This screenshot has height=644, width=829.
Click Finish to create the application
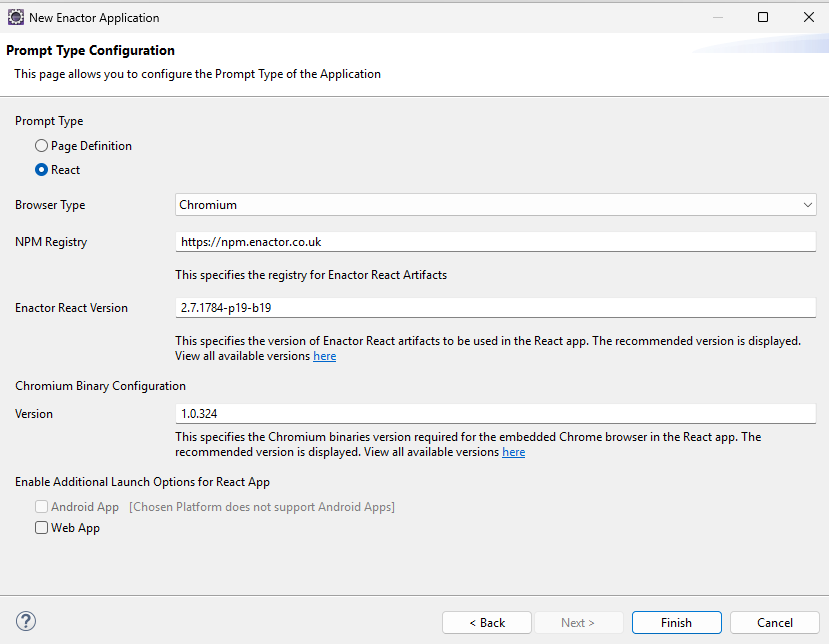pyautogui.click(x=676, y=622)
